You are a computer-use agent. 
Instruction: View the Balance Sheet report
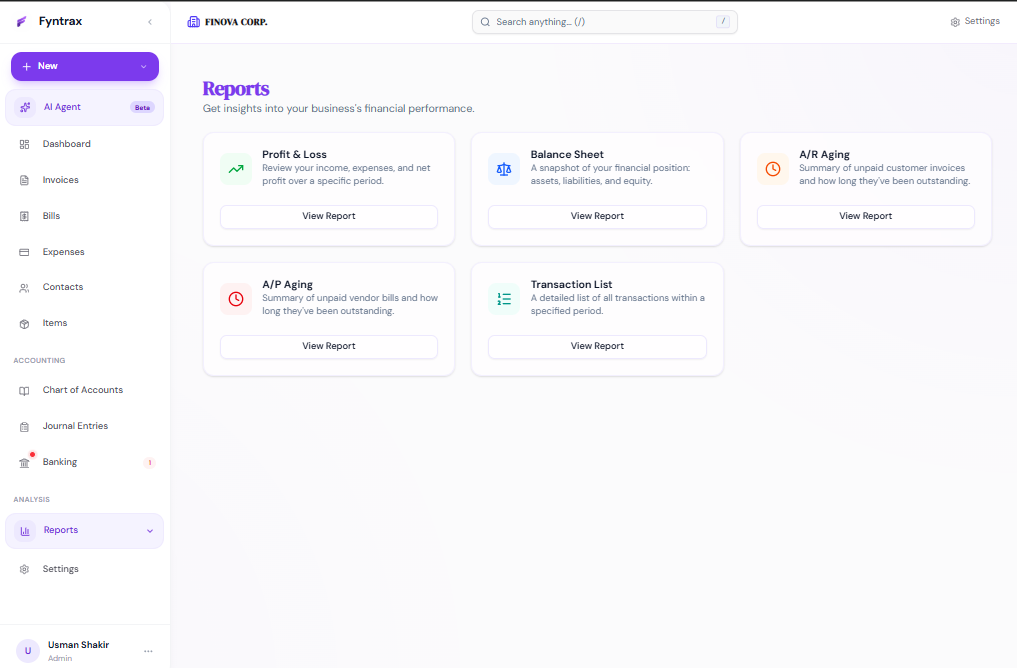pyautogui.click(x=597, y=217)
